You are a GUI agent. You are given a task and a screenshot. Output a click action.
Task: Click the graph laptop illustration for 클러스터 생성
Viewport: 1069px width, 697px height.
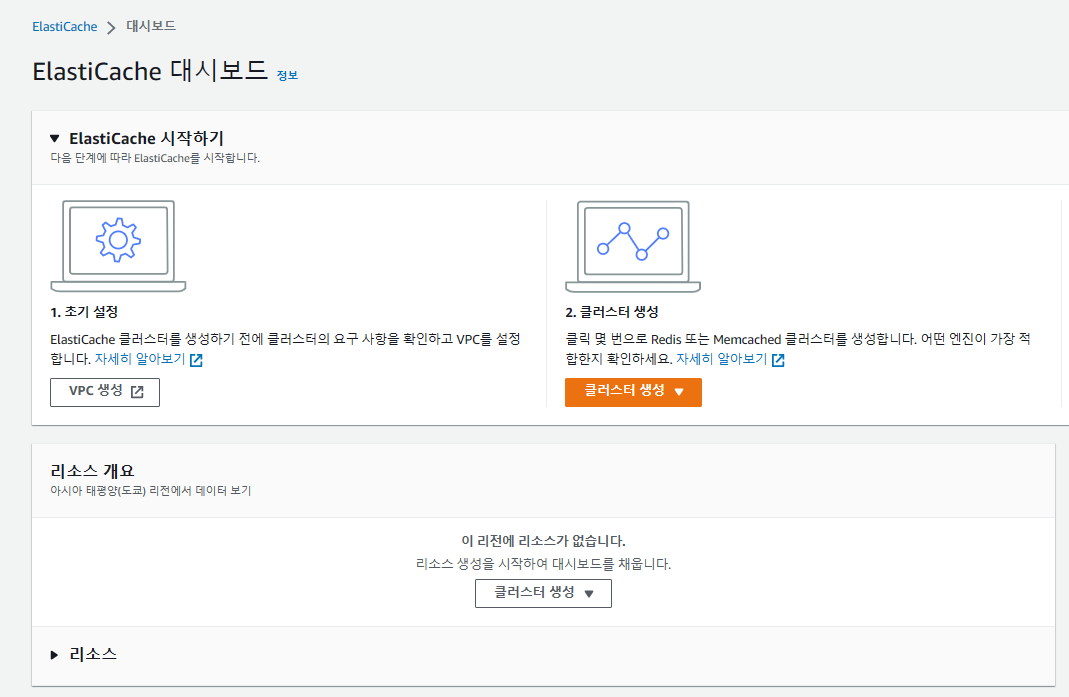coord(633,246)
